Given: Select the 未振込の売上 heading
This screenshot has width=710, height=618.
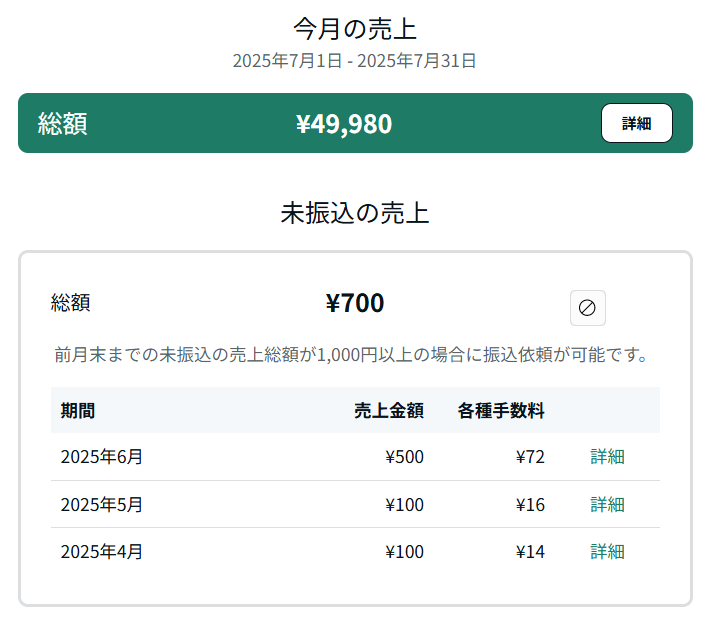Looking at the screenshot, I should click(x=355, y=213).
